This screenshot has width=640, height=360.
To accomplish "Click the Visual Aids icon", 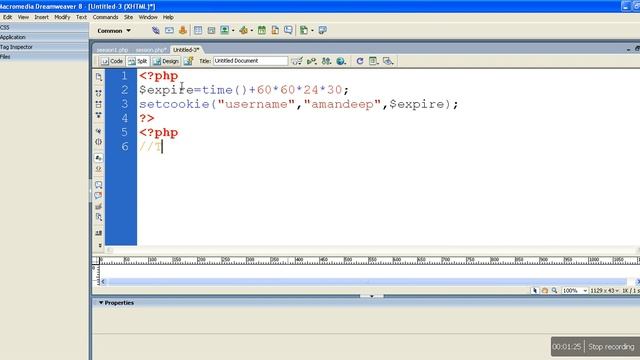I will click(388, 61).
